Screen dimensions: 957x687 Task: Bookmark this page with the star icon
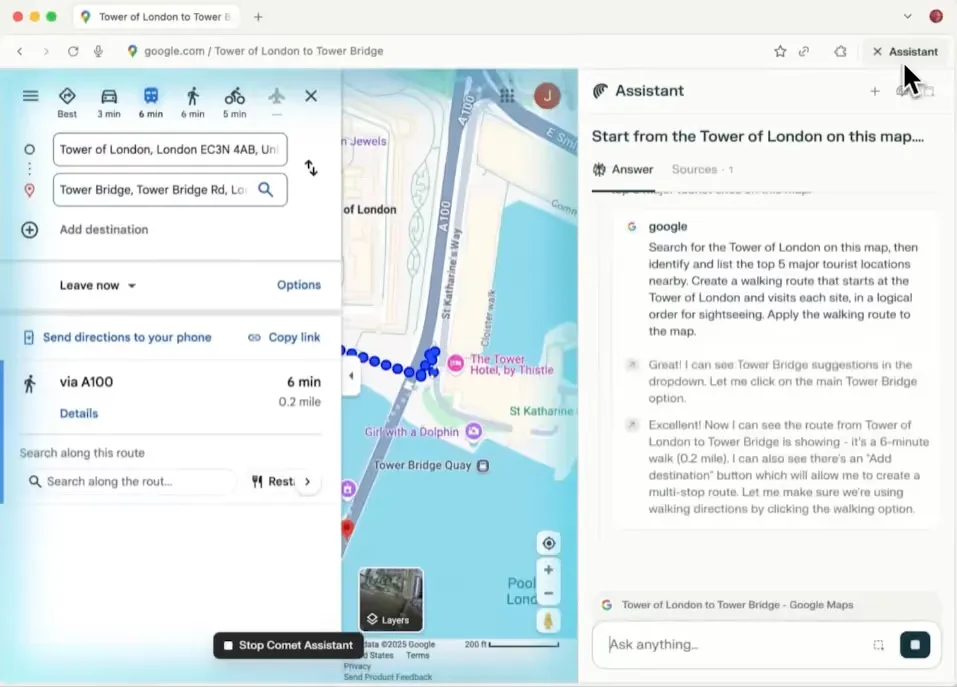780,51
